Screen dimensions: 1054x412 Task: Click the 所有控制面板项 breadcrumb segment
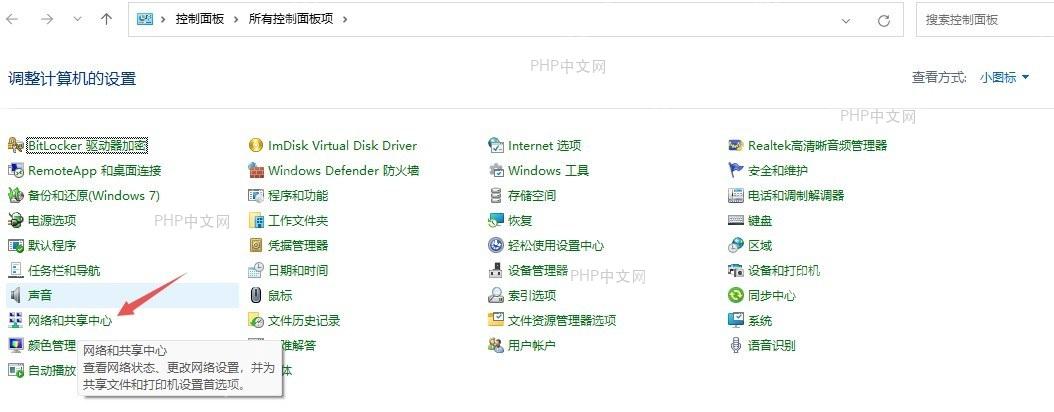(x=291, y=19)
